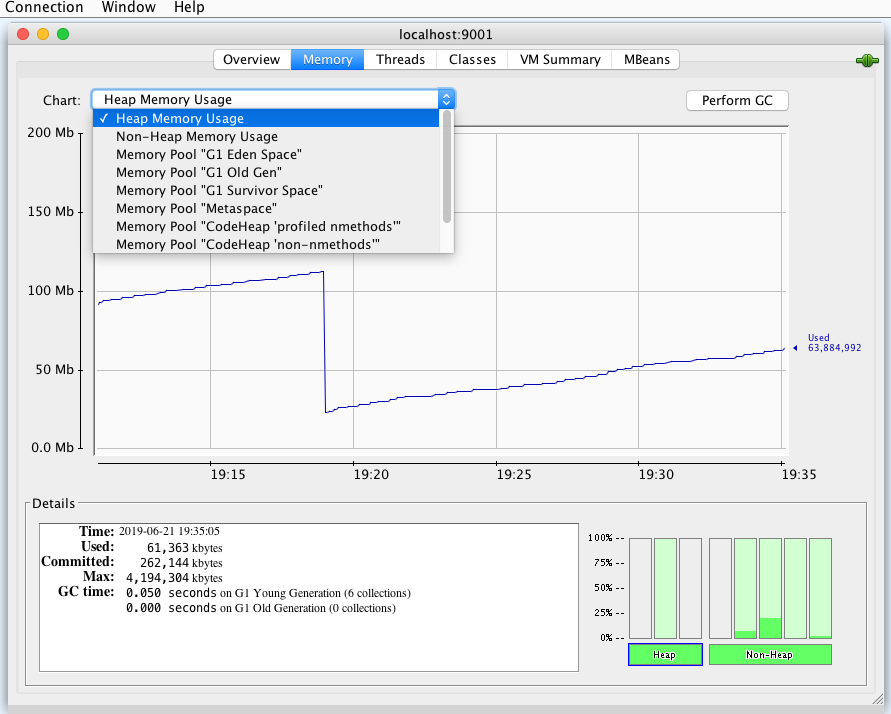Click the green Non-Heap label button
Image resolution: width=891 pixels, height=714 pixels.
coord(770,655)
